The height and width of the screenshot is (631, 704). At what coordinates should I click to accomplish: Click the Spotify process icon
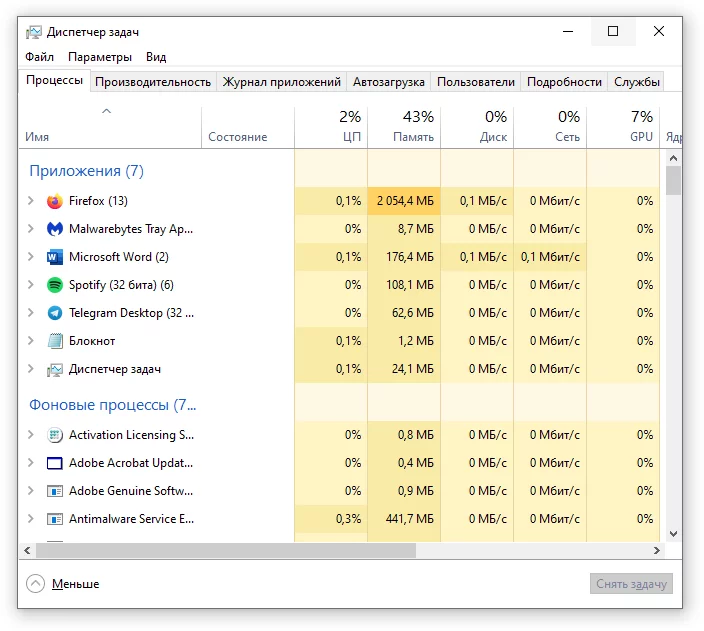(x=55, y=285)
